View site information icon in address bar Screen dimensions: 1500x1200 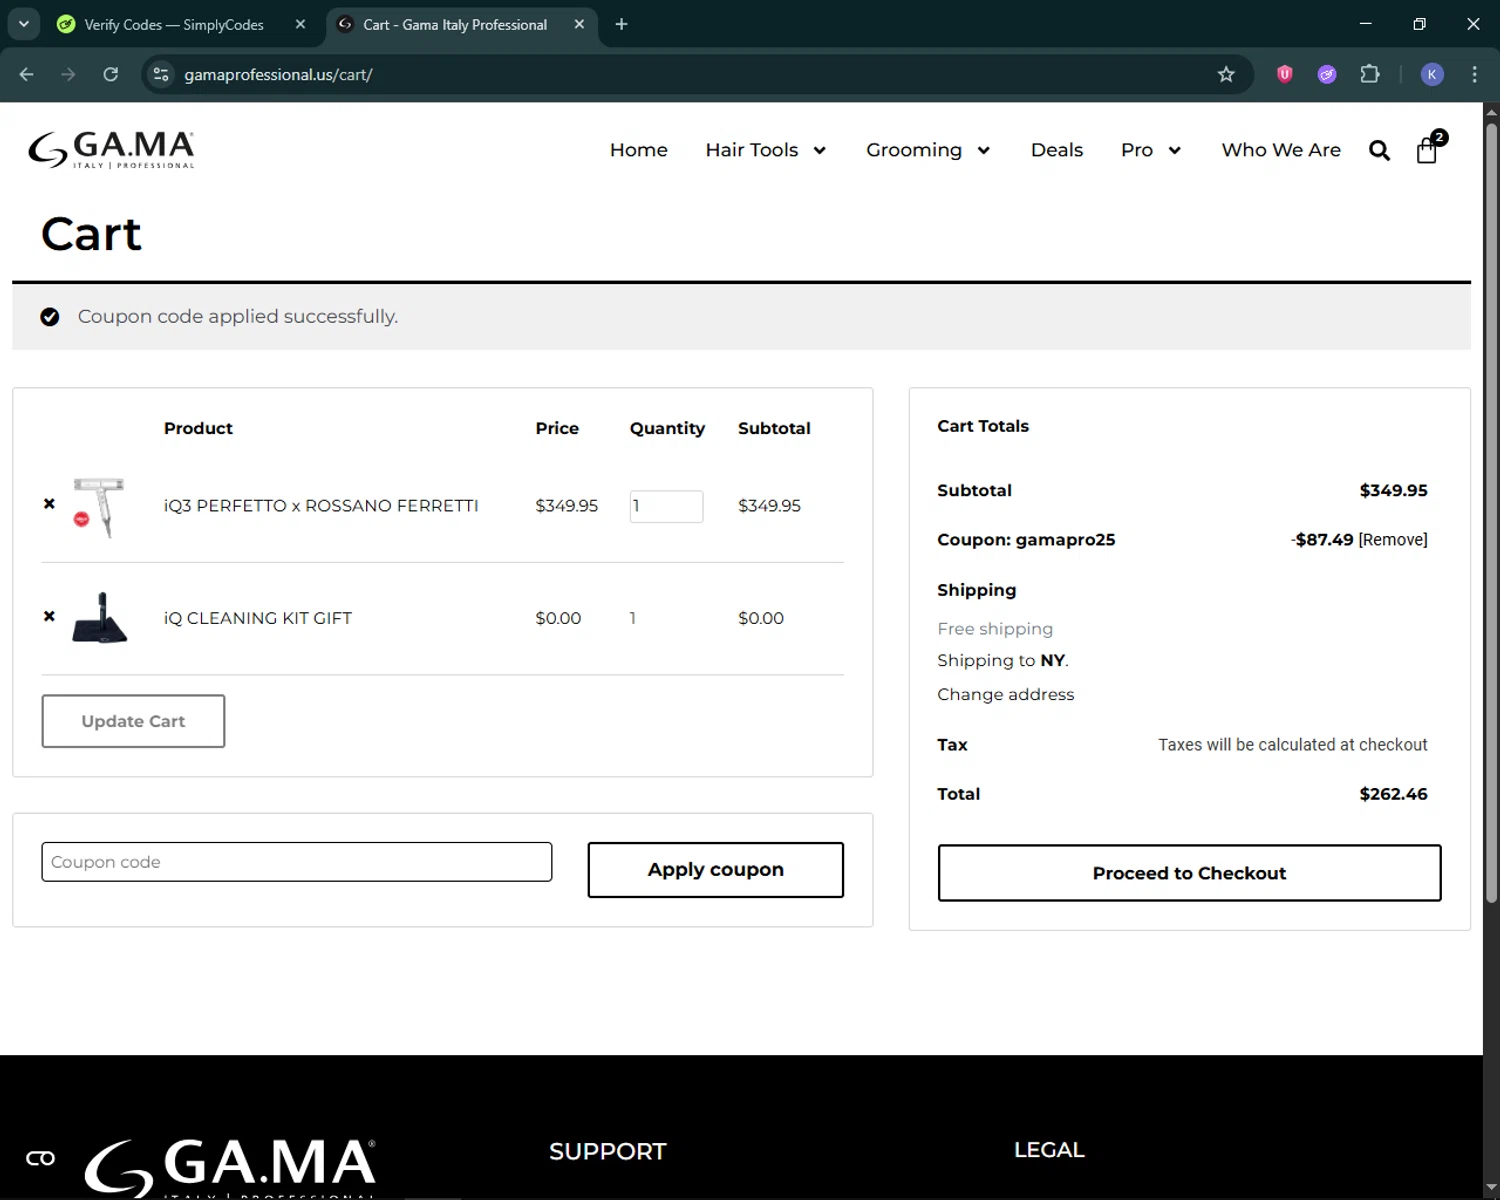coord(161,74)
